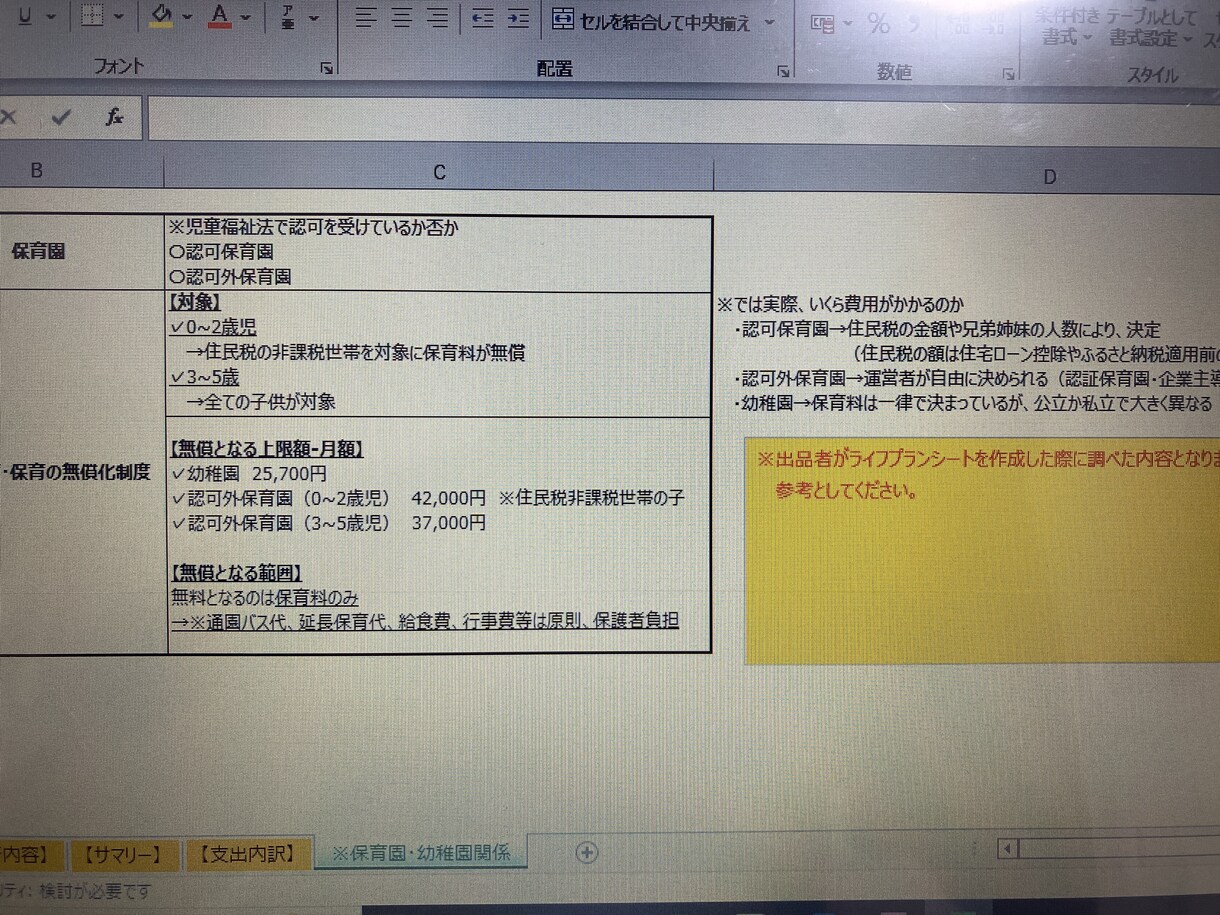Cancel formula entry with X icon
Screen dimensions: 1220x915
tap(8, 117)
